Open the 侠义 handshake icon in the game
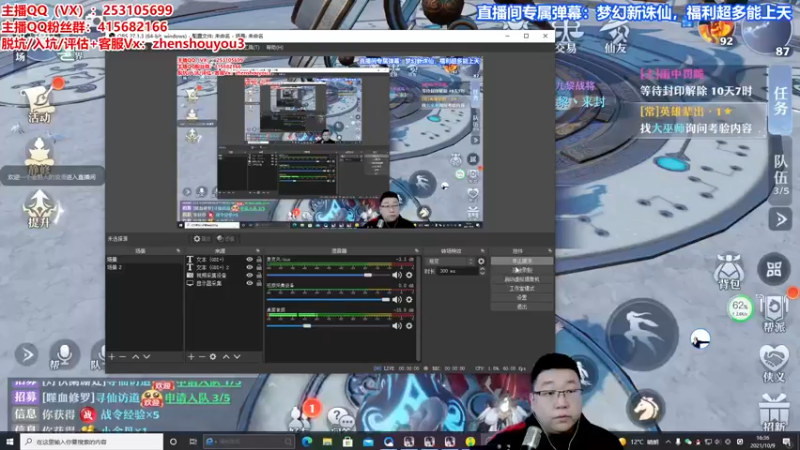 (774, 363)
